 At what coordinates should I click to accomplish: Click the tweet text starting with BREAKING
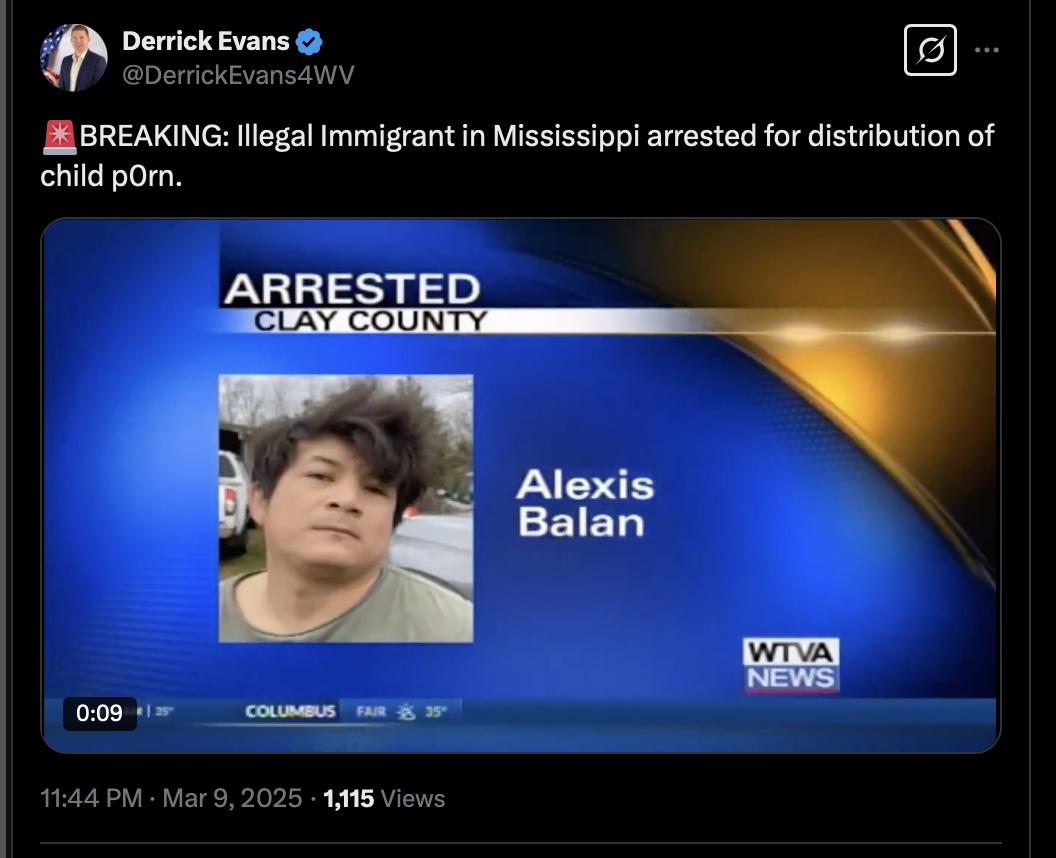[517, 156]
